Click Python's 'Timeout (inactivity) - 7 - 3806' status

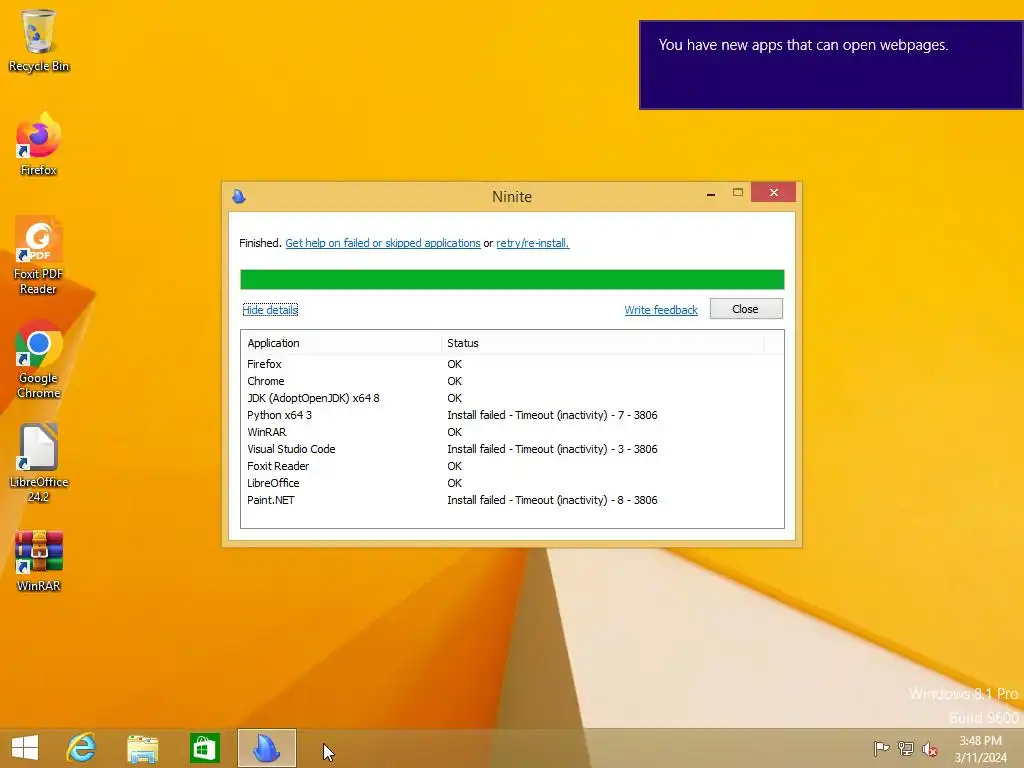coord(586,415)
